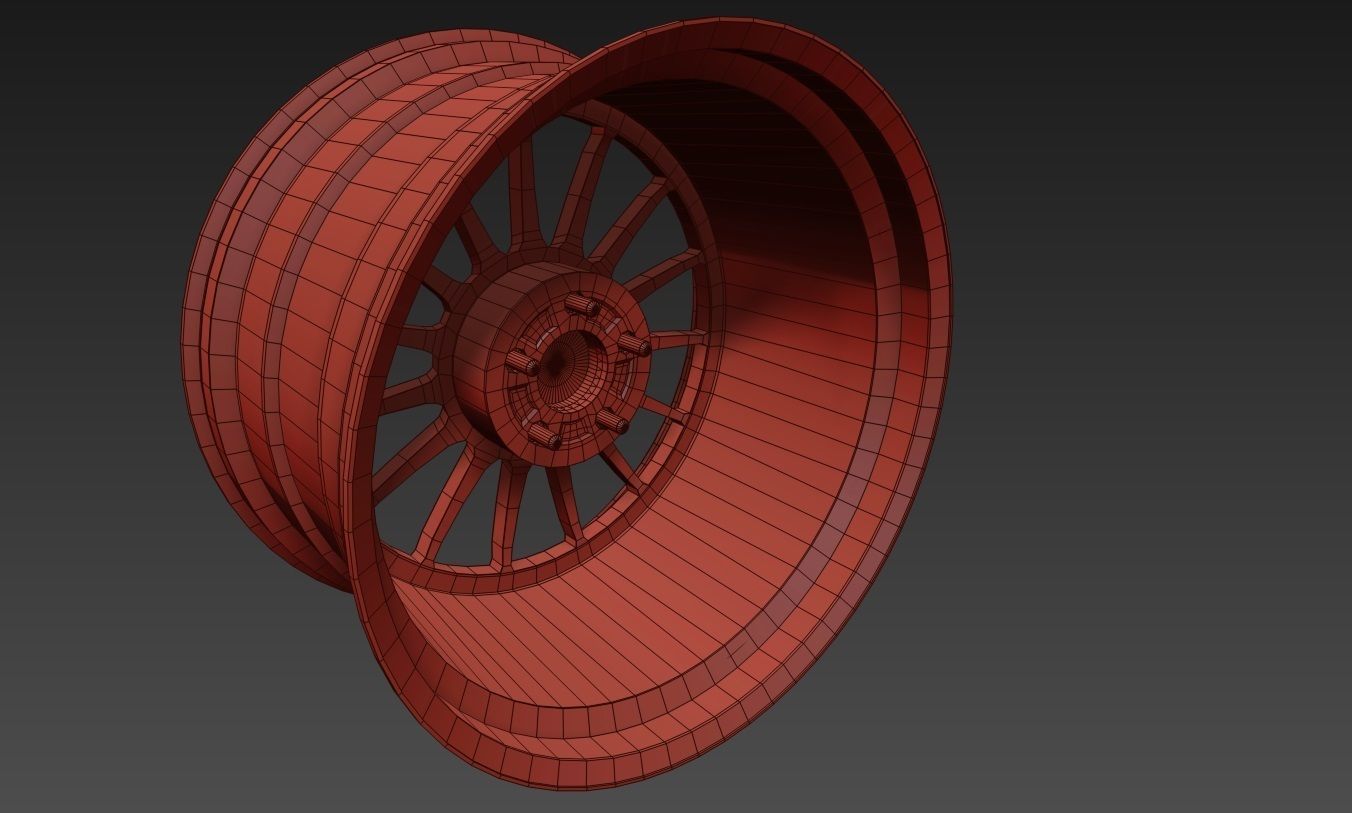Click the right lug stud on the hub
The image size is (1352, 813).
pos(632,345)
